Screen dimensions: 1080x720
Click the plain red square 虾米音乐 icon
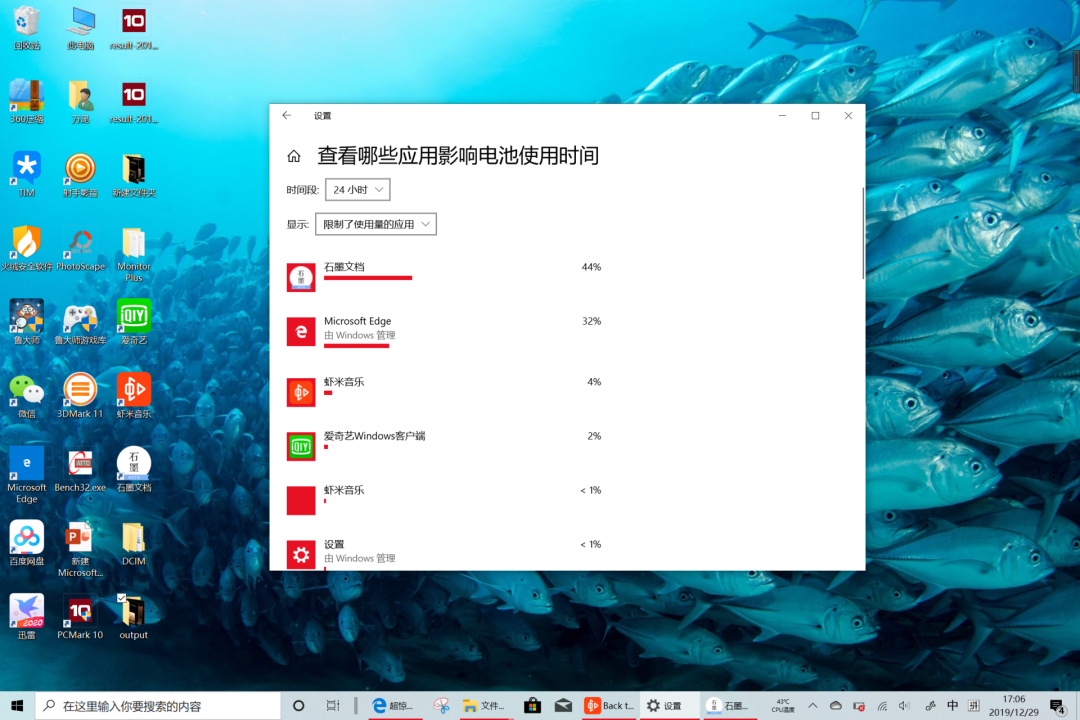point(301,500)
